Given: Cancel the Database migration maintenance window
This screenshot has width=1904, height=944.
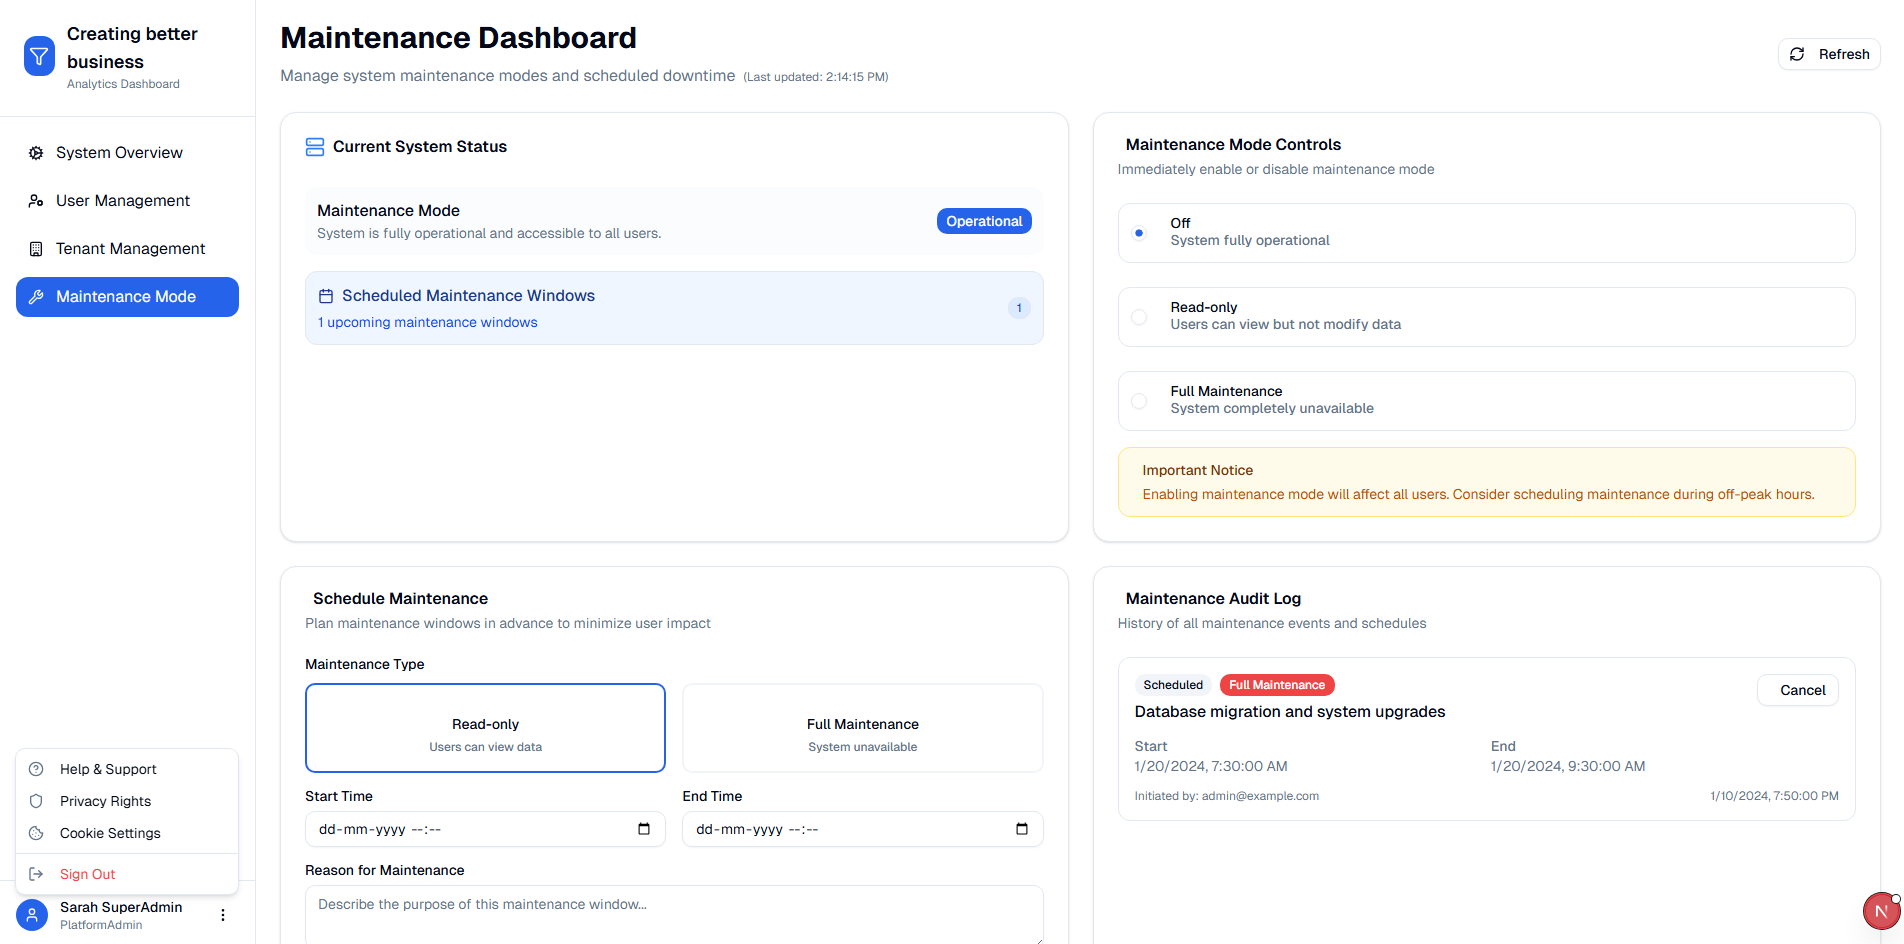Looking at the screenshot, I should (x=1798, y=690).
